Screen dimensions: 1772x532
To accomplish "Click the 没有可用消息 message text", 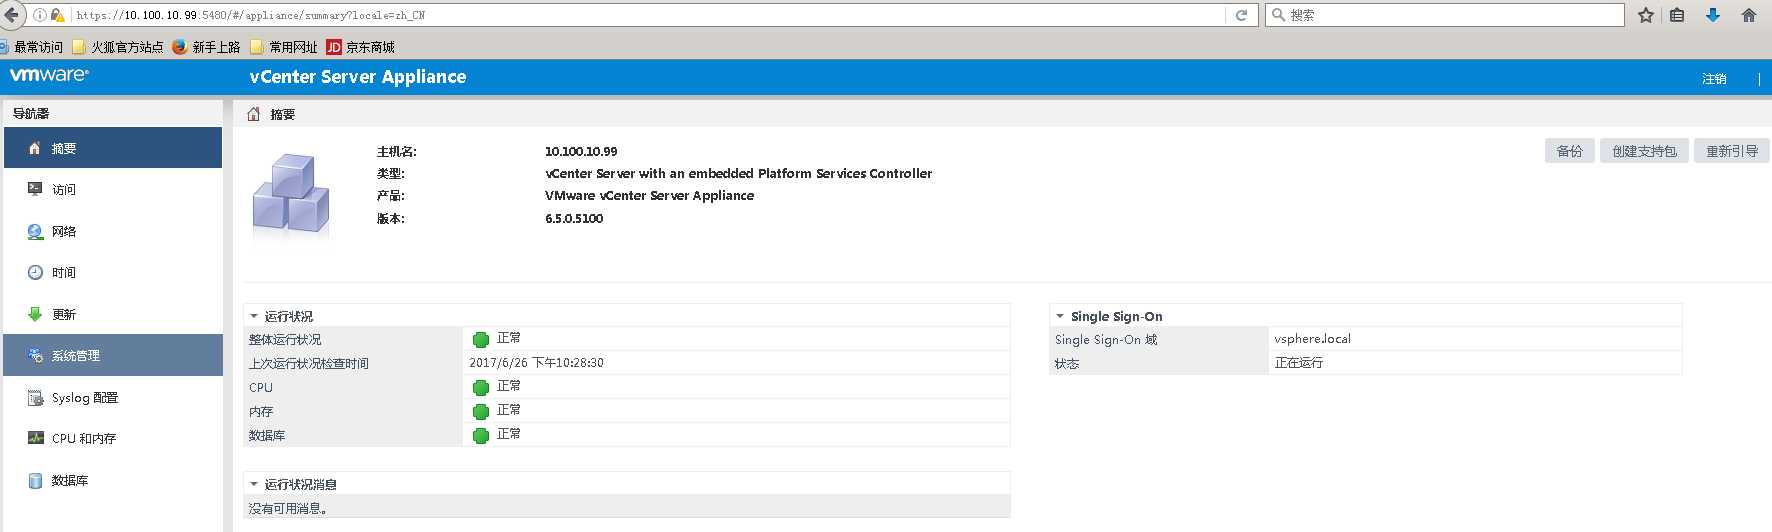I will [288, 508].
